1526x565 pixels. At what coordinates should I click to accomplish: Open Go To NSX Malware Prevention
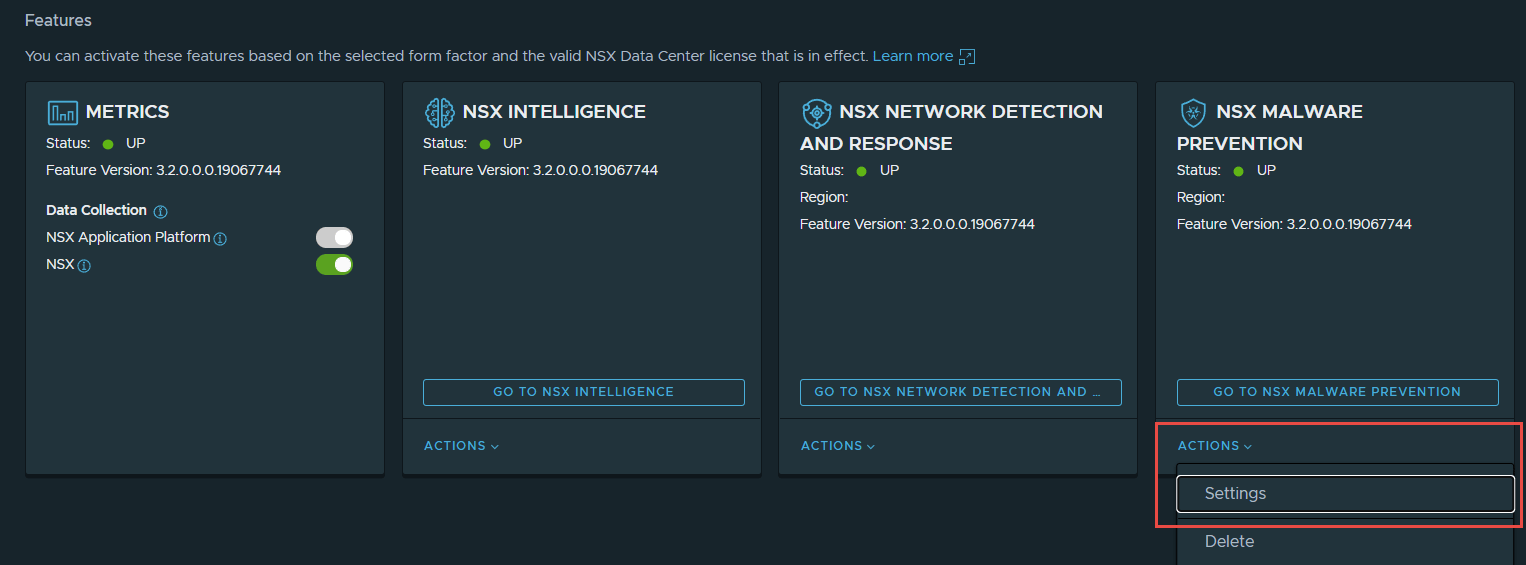(1338, 392)
